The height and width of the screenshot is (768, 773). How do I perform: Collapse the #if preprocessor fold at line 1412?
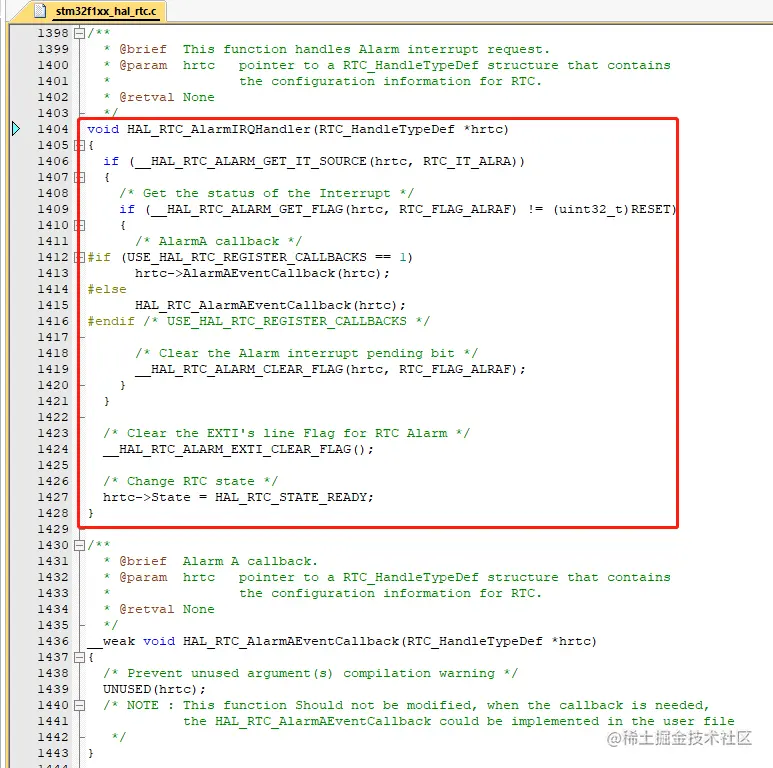pos(79,257)
